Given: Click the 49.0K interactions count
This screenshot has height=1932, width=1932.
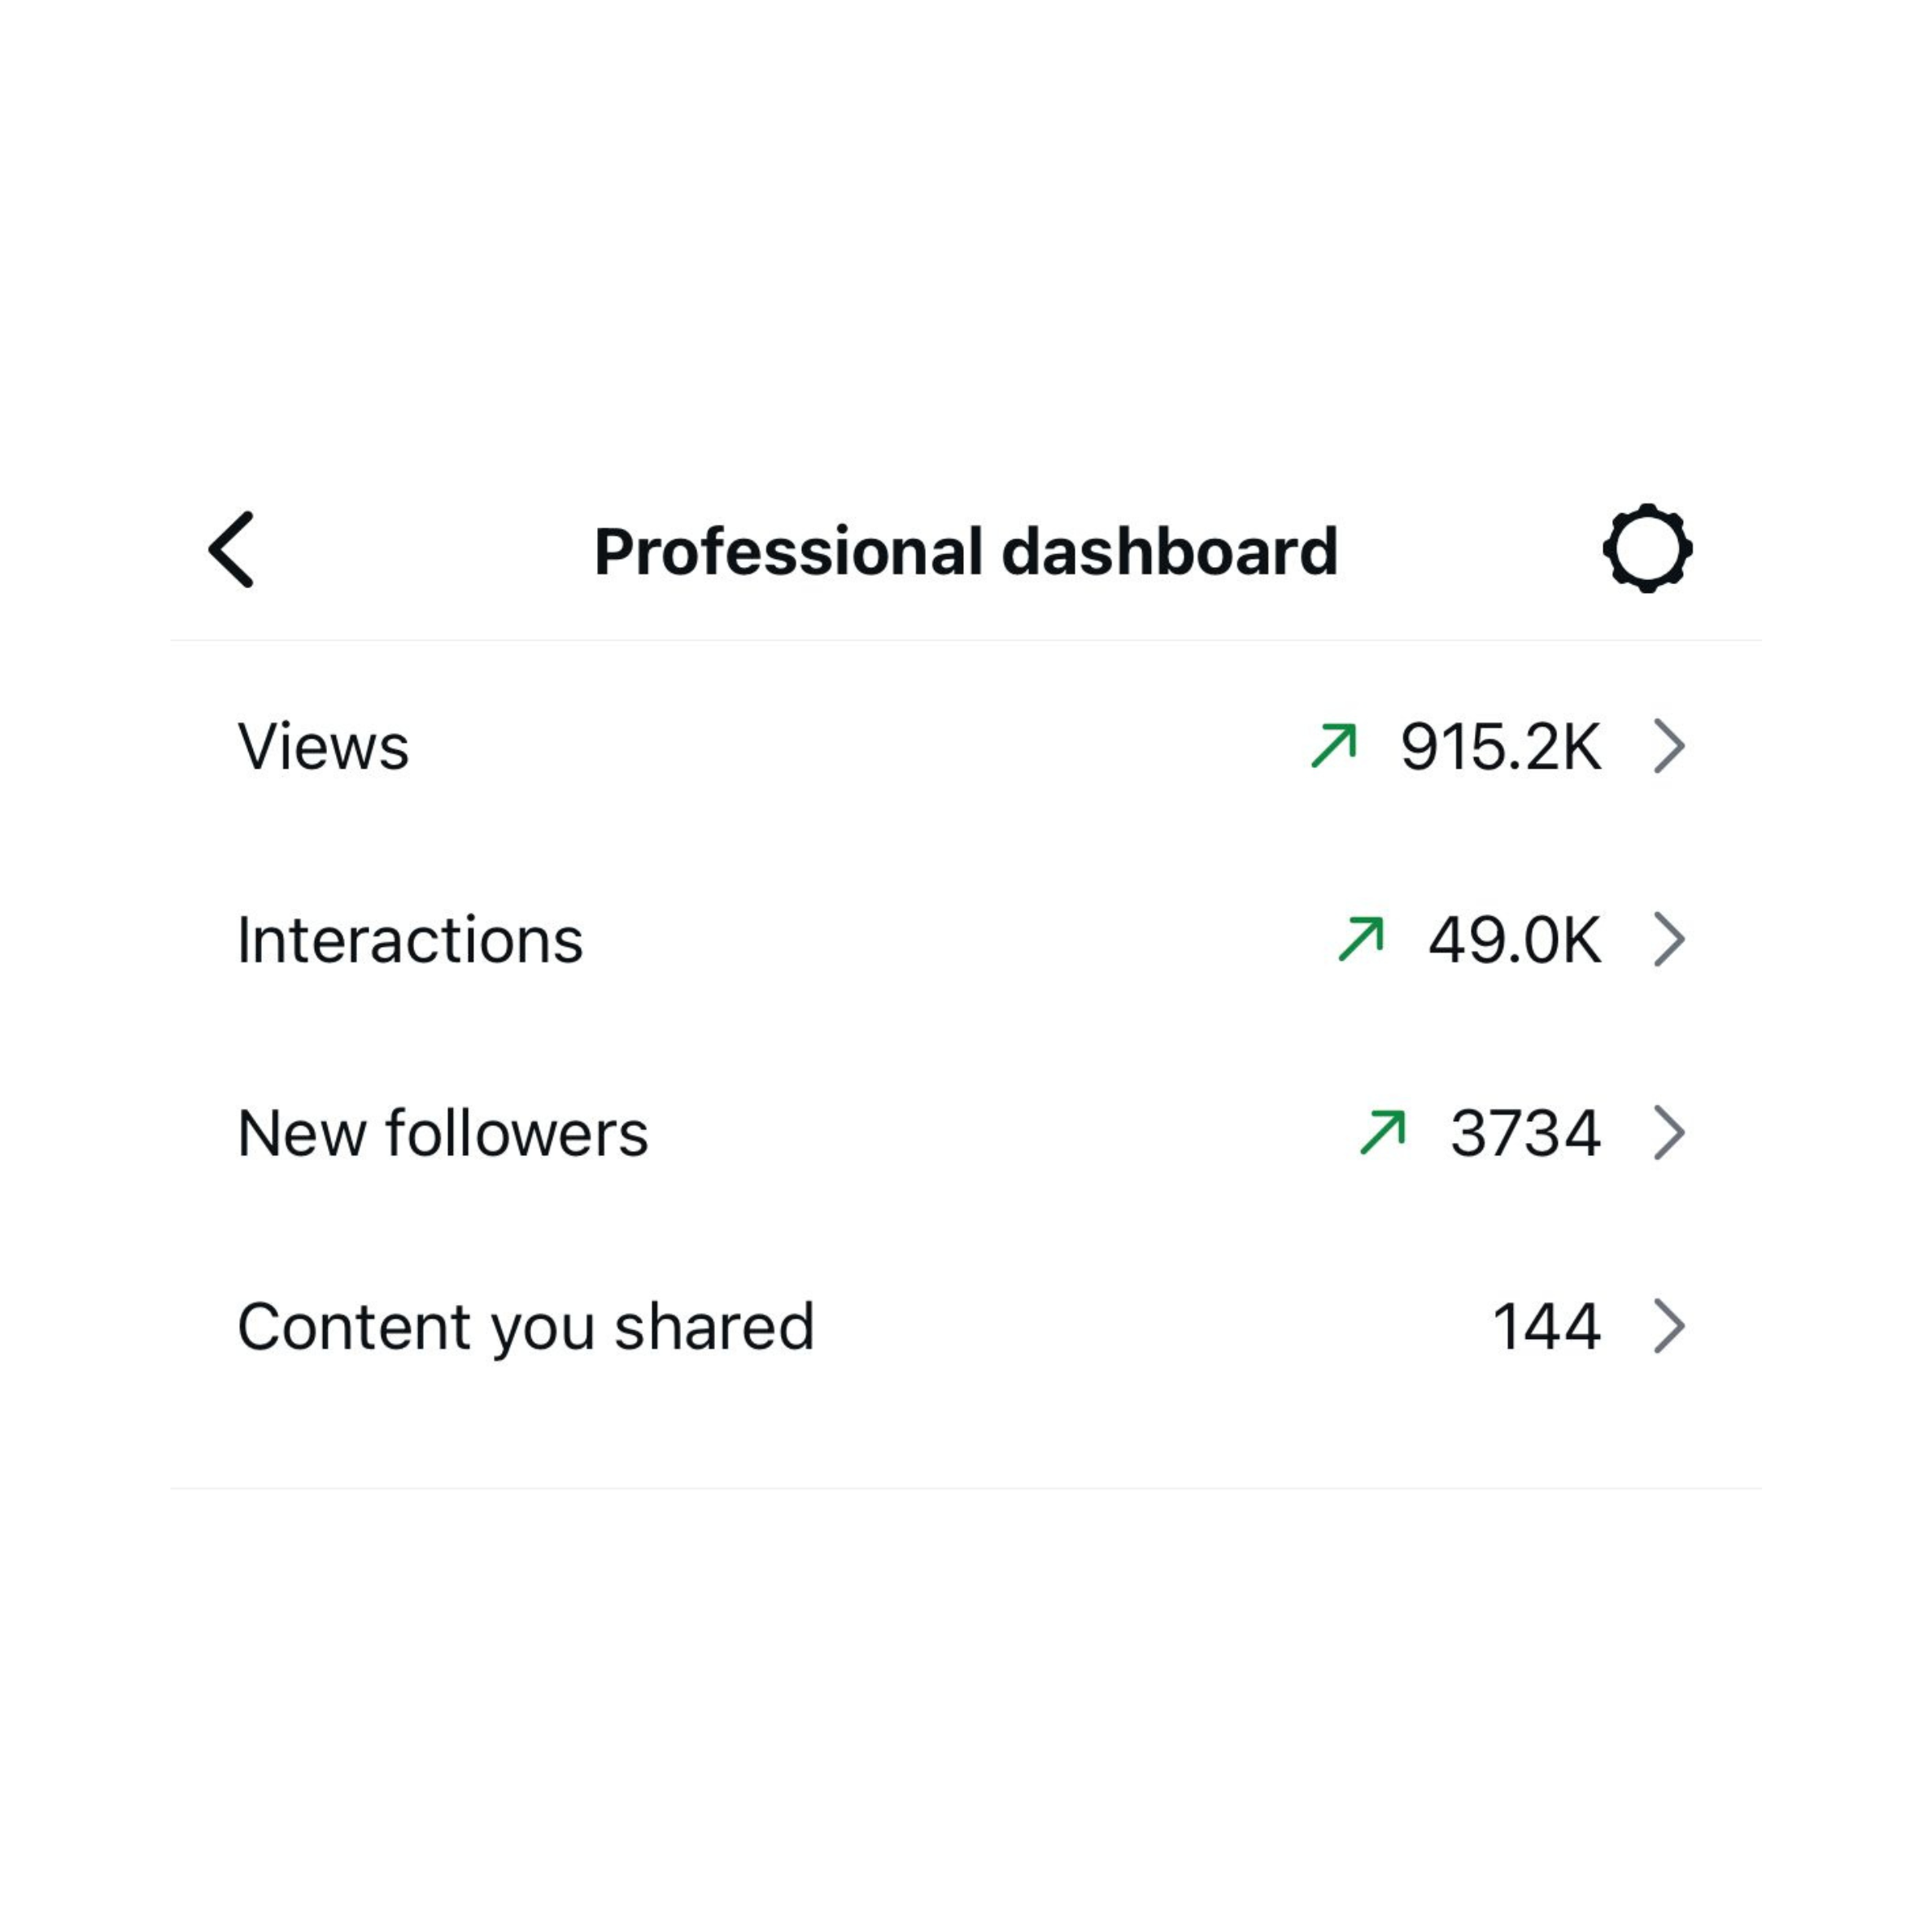Looking at the screenshot, I should 1514,940.
